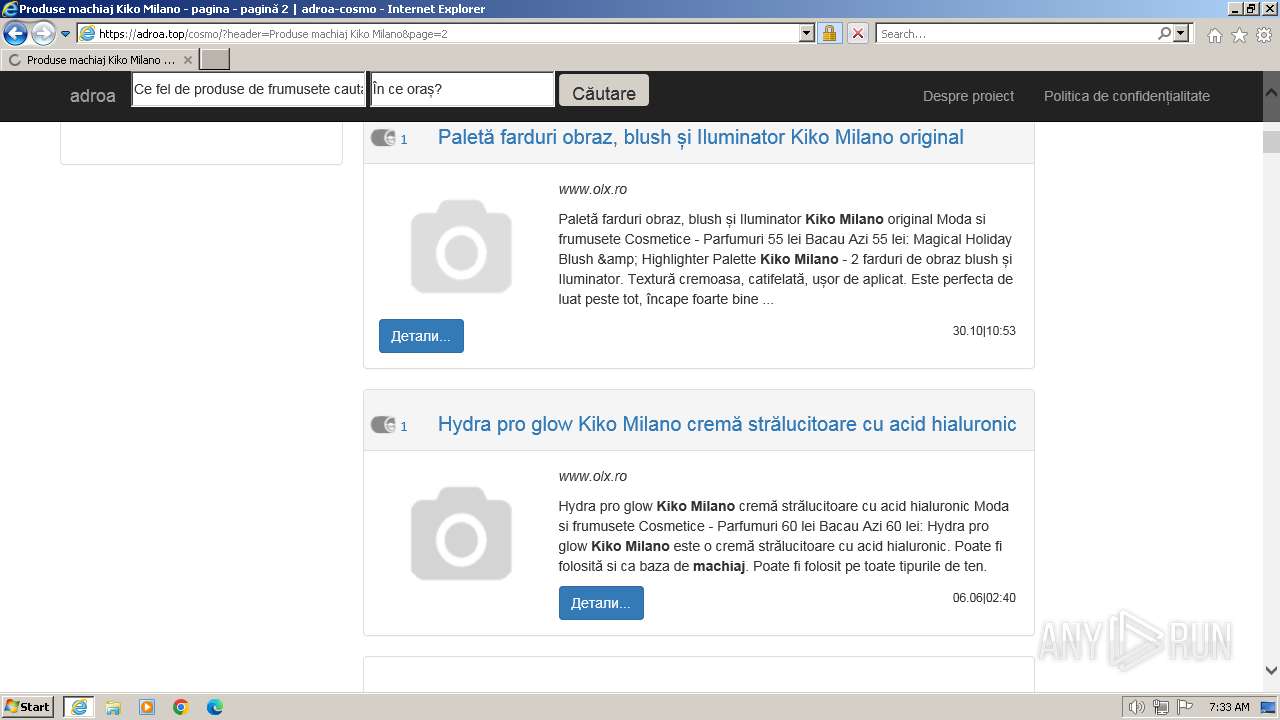Open the Hydra pro glow listing title
The height and width of the screenshot is (720, 1280).
pos(727,424)
